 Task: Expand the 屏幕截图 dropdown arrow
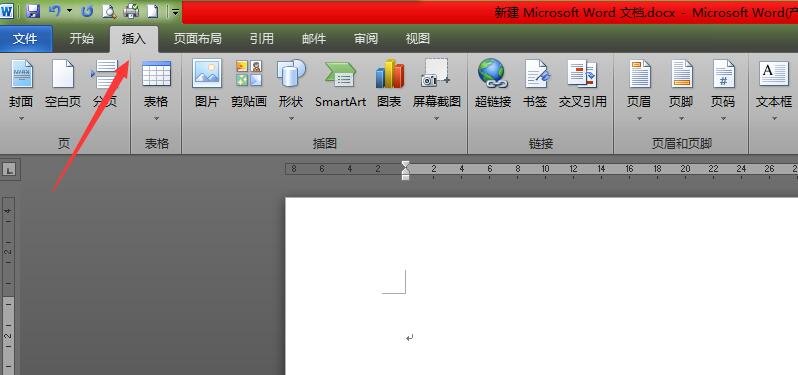[437, 119]
